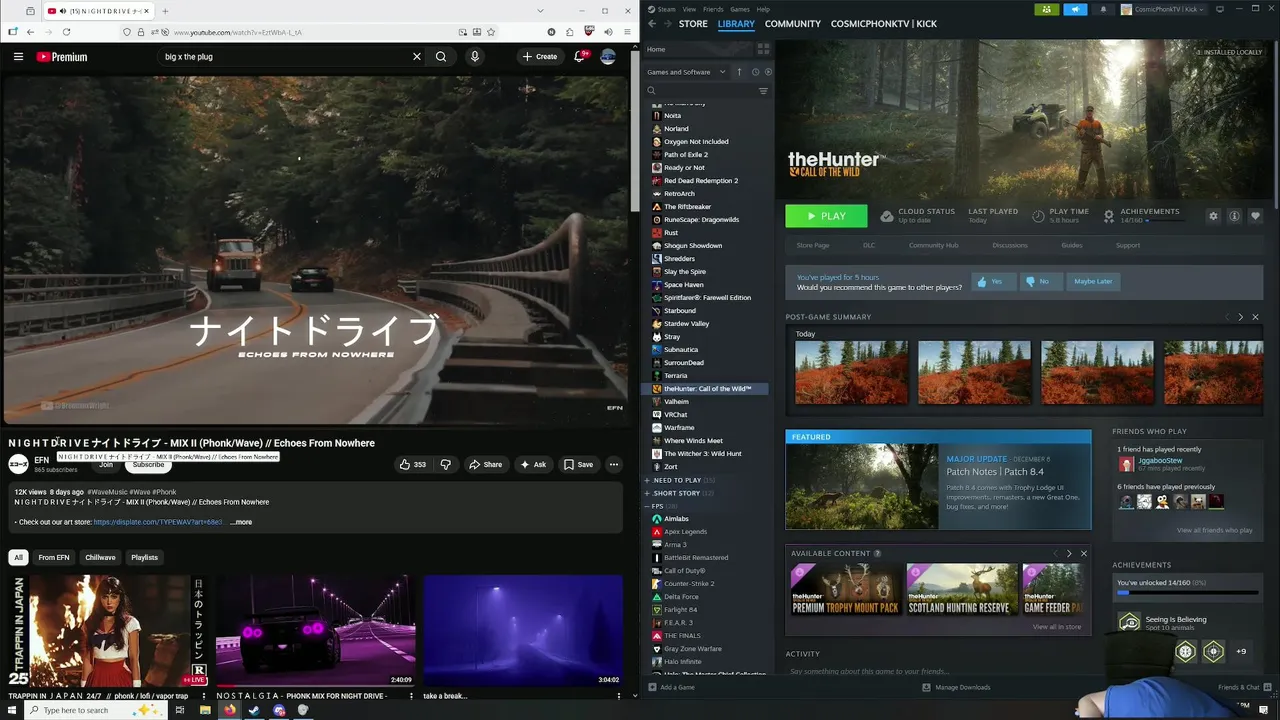Switch Steam library to grid collections view
The height and width of the screenshot is (720, 1280).
[x=763, y=49]
